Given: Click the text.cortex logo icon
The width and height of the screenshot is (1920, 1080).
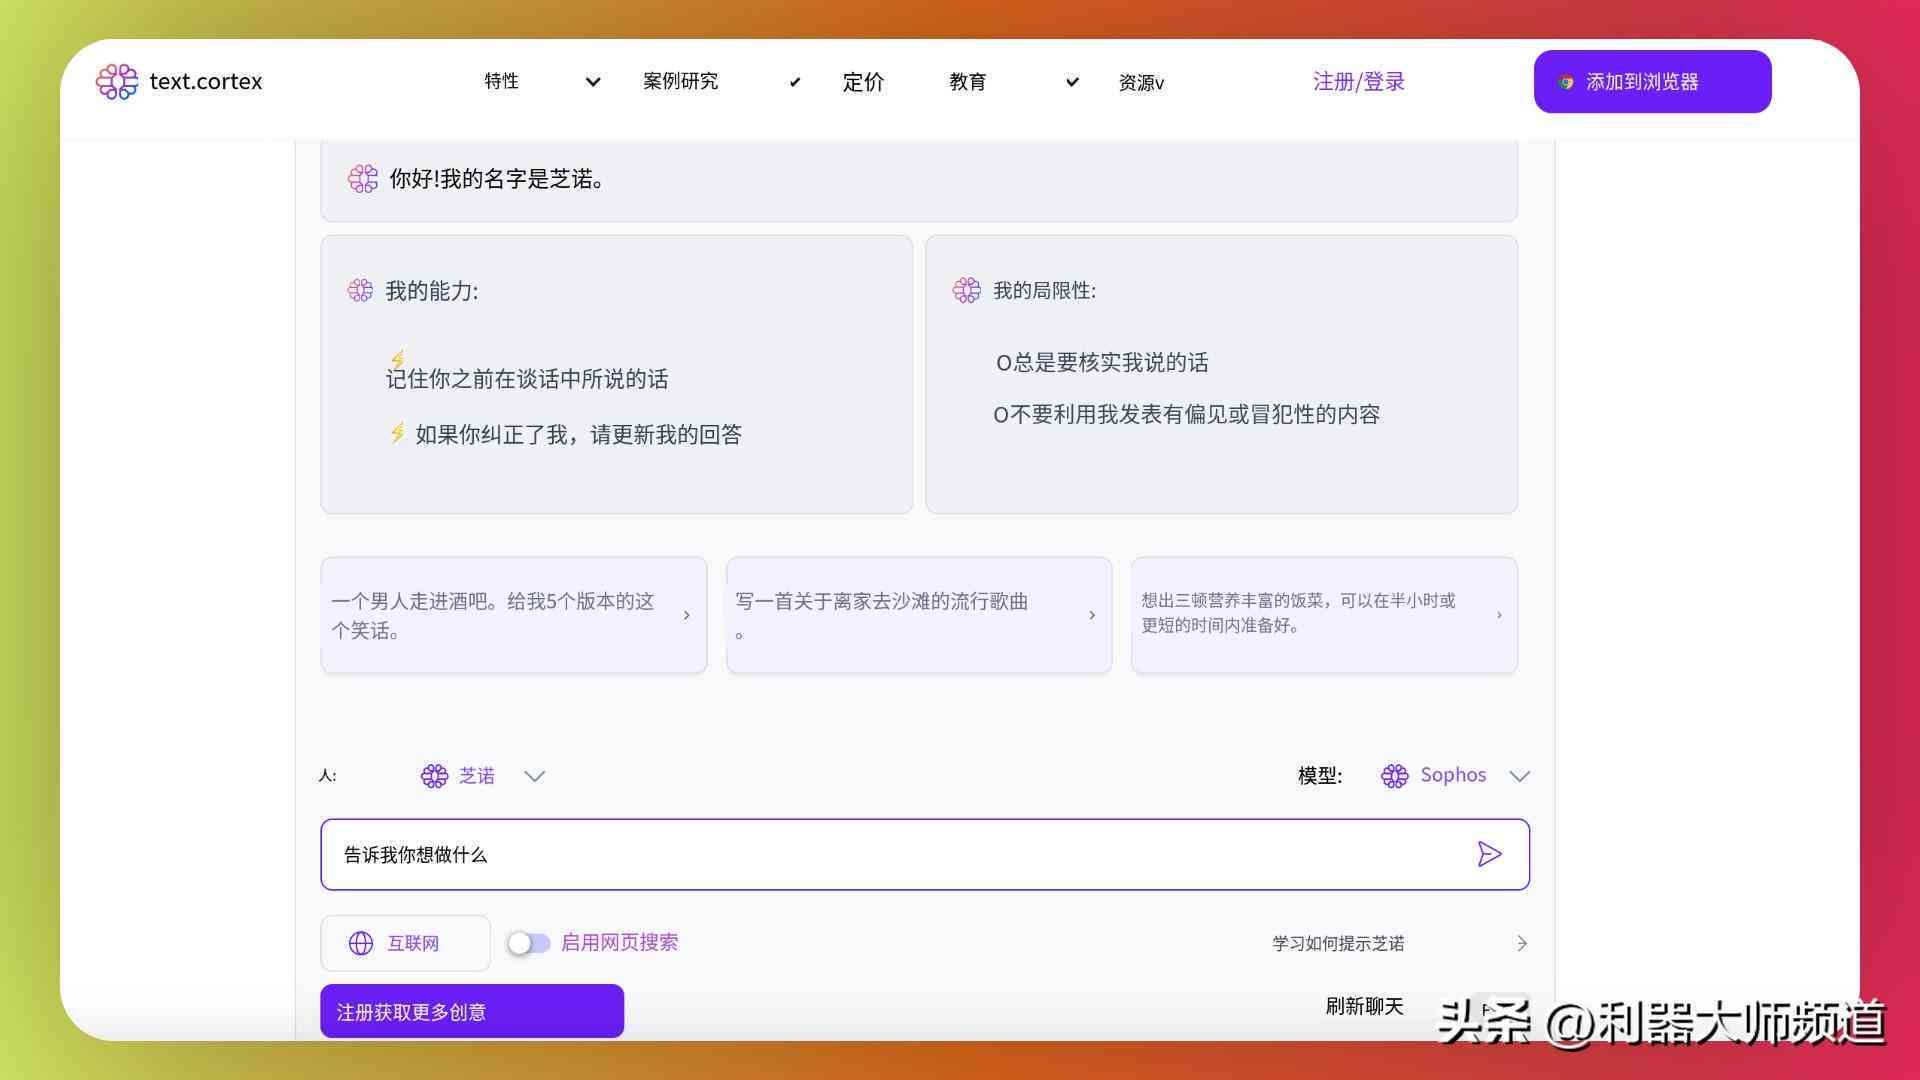Looking at the screenshot, I should [x=117, y=80].
